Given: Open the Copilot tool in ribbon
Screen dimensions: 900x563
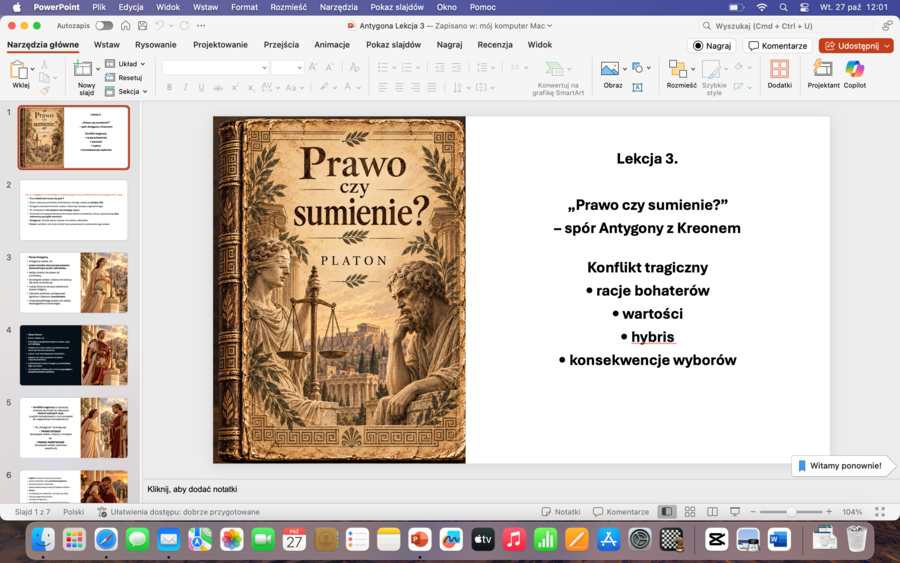Looking at the screenshot, I should click(x=854, y=75).
